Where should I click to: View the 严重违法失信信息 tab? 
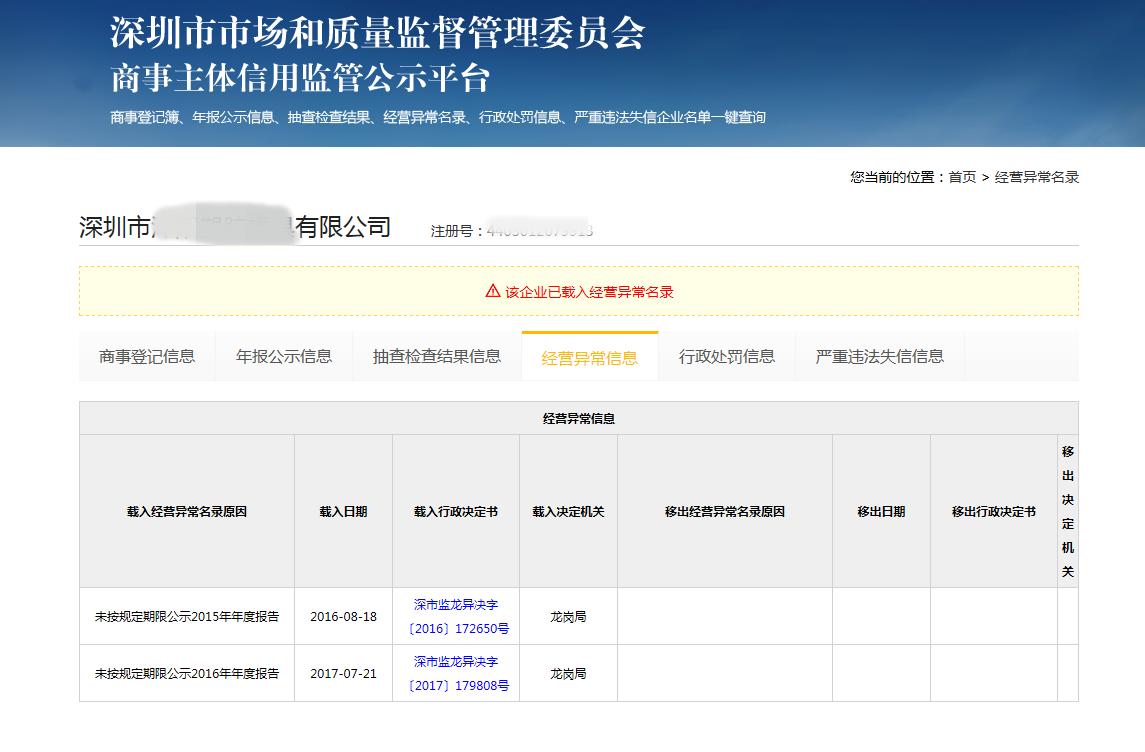pos(878,355)
